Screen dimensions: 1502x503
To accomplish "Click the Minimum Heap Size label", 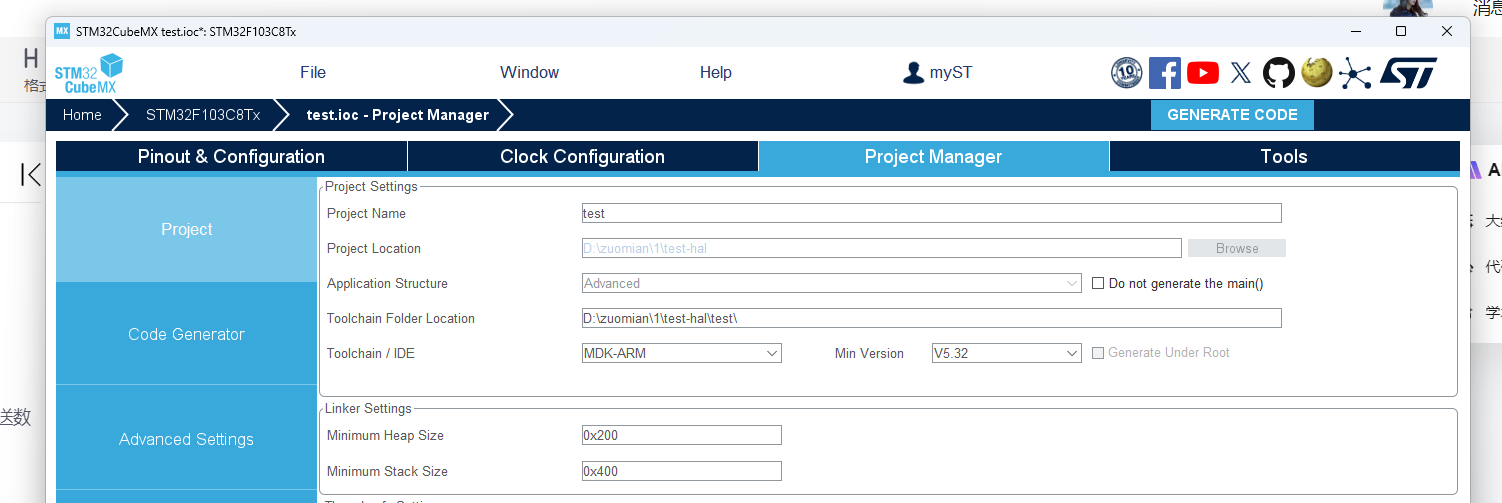I will point(385,435).
